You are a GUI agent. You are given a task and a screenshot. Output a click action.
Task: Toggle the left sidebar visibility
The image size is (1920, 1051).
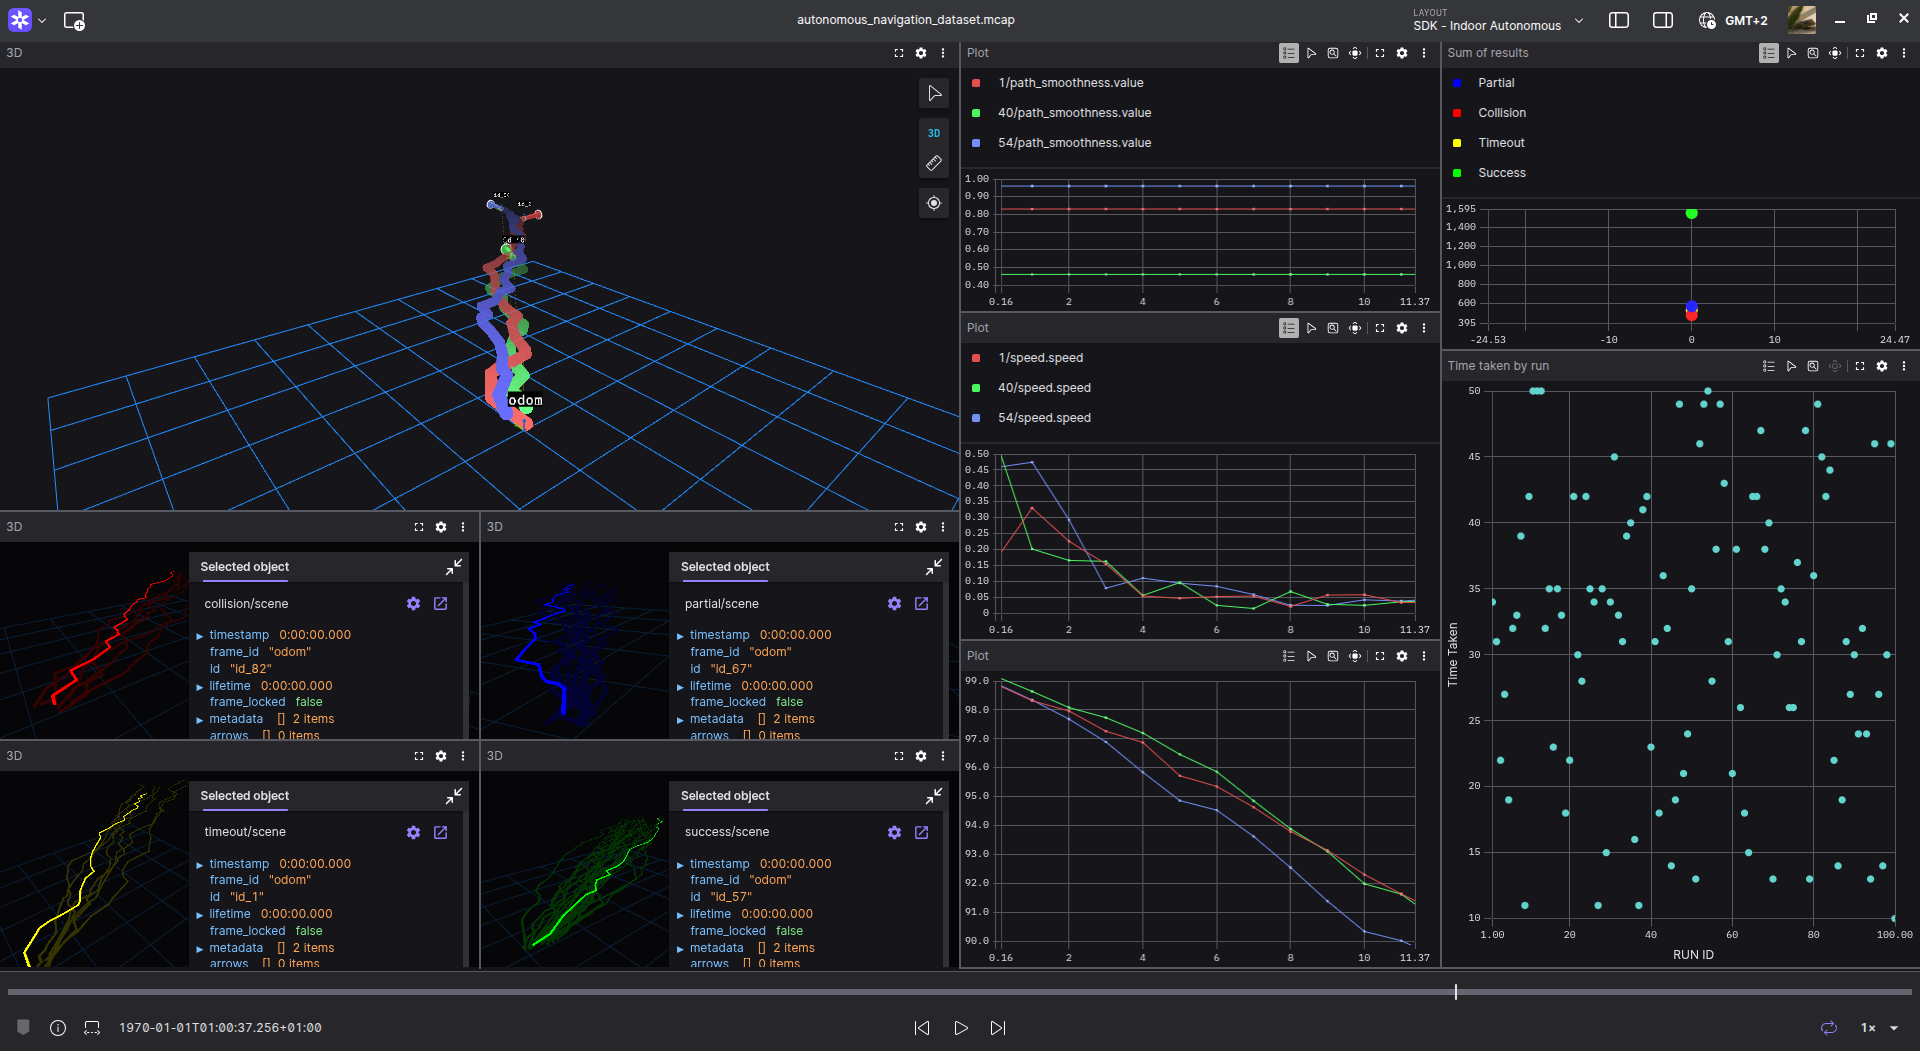tap(1618, 20)
